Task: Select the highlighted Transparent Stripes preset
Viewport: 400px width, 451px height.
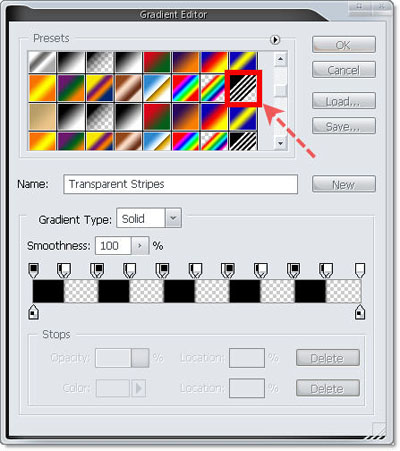Action: pos(243,88)
